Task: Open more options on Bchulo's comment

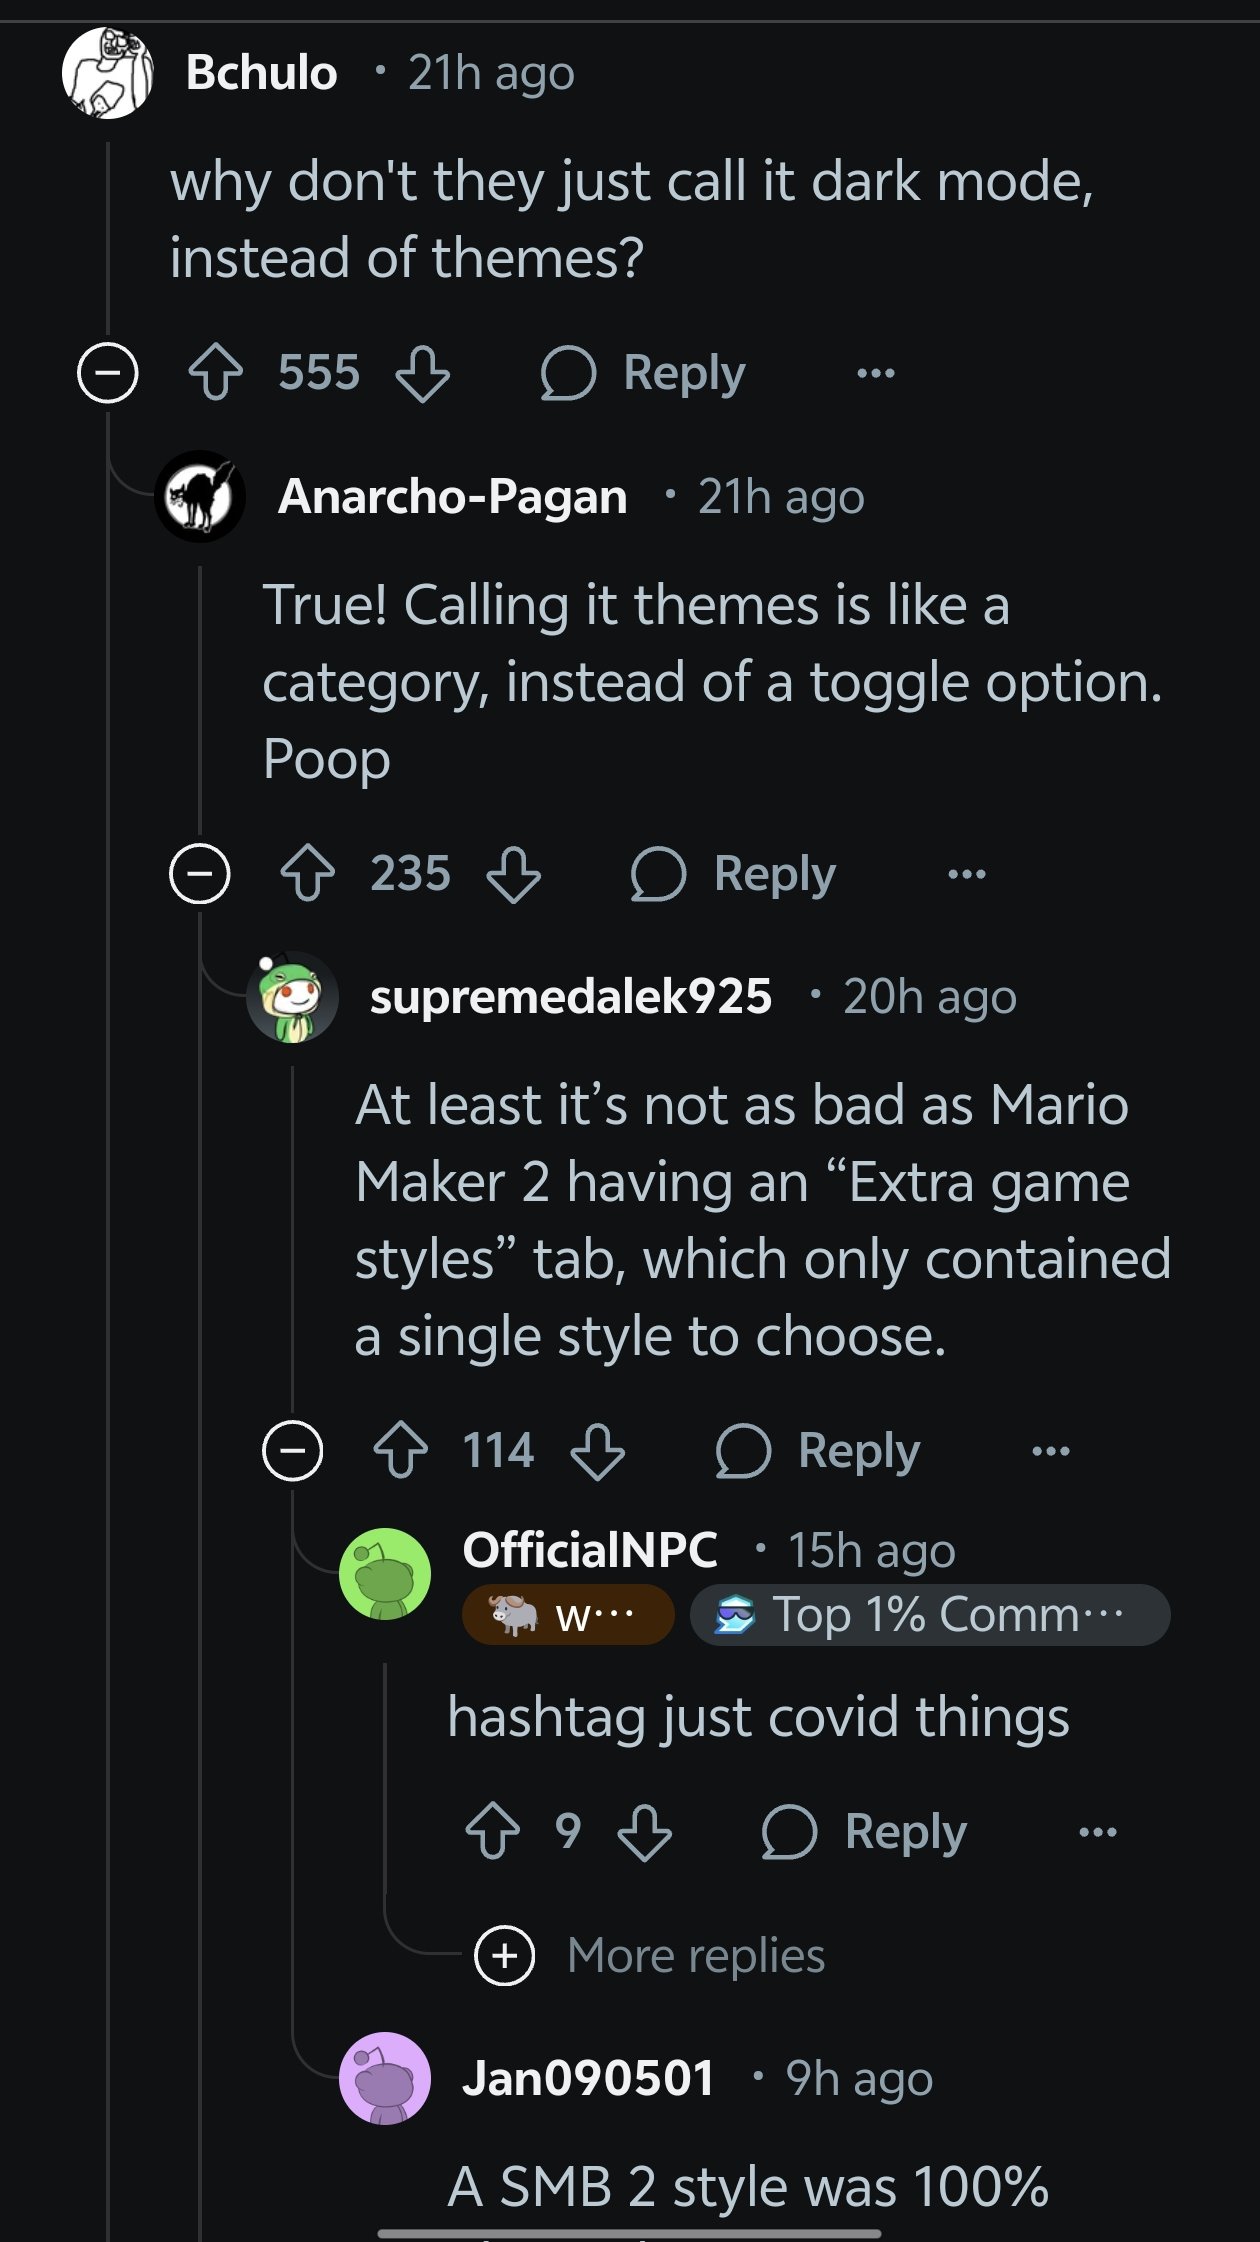Action: click(x=876, y=373)
